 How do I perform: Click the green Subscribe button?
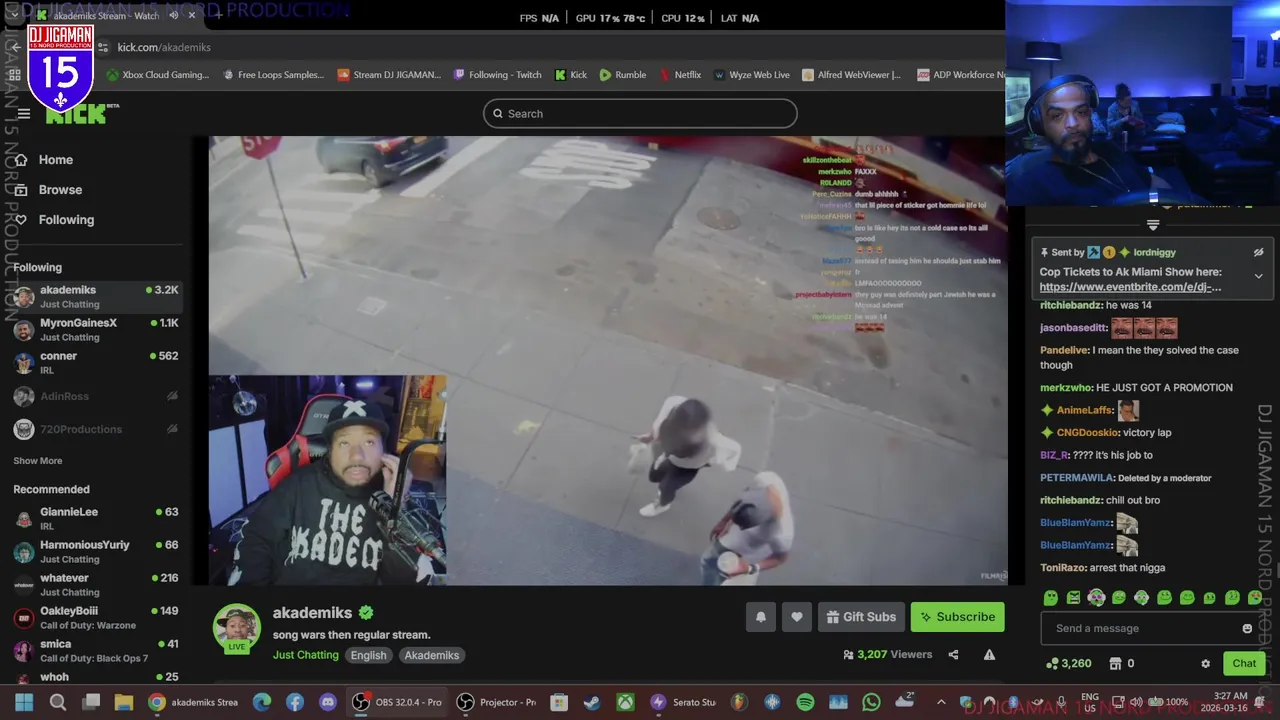click(x=957, y=617)
